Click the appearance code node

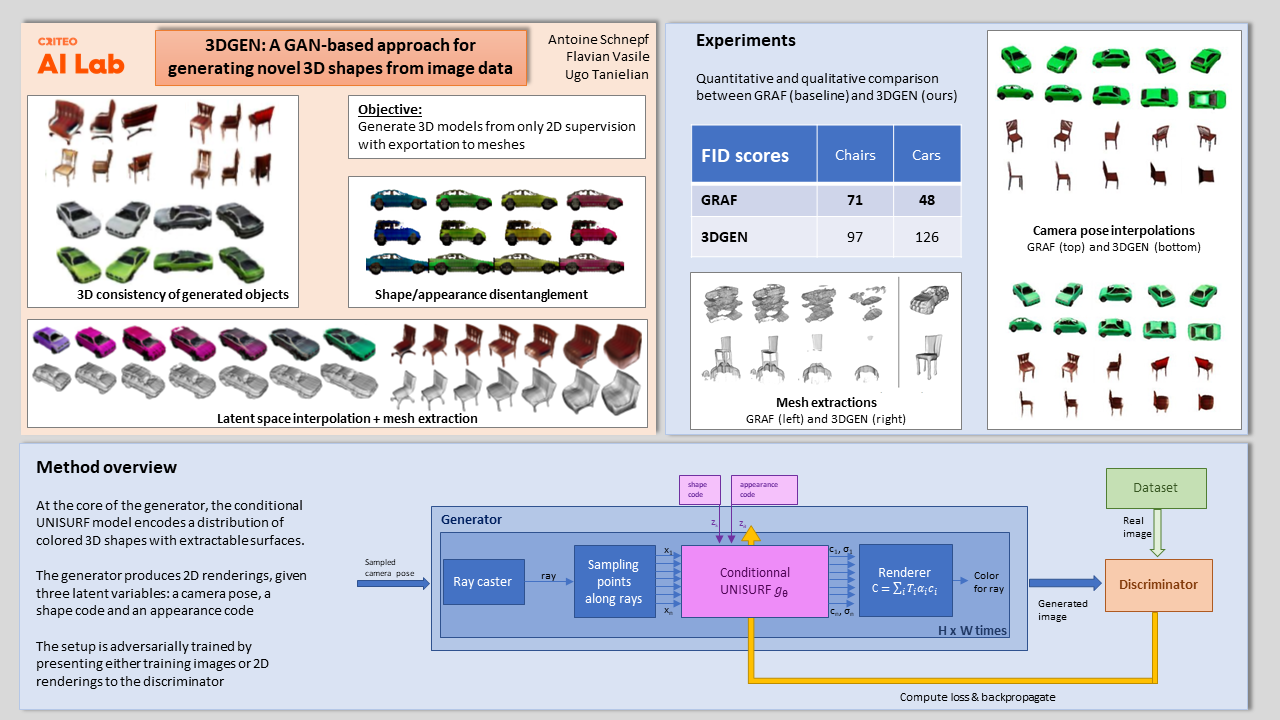pyautogui.click(x=763, y=490)
